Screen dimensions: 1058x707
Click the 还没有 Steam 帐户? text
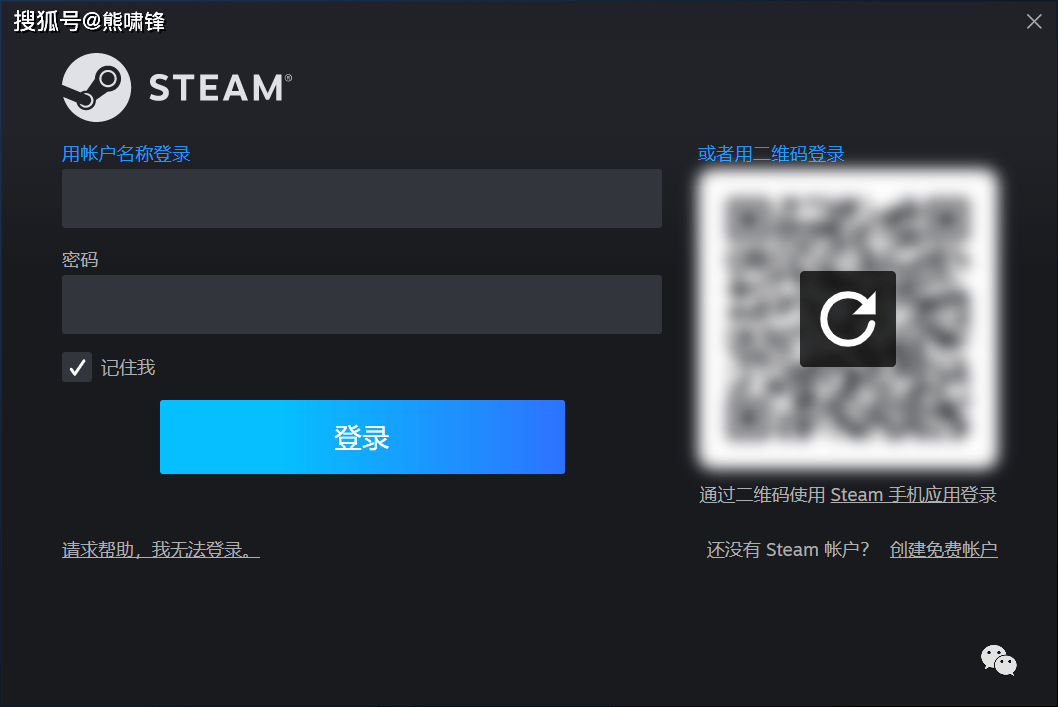pos(787,550)
